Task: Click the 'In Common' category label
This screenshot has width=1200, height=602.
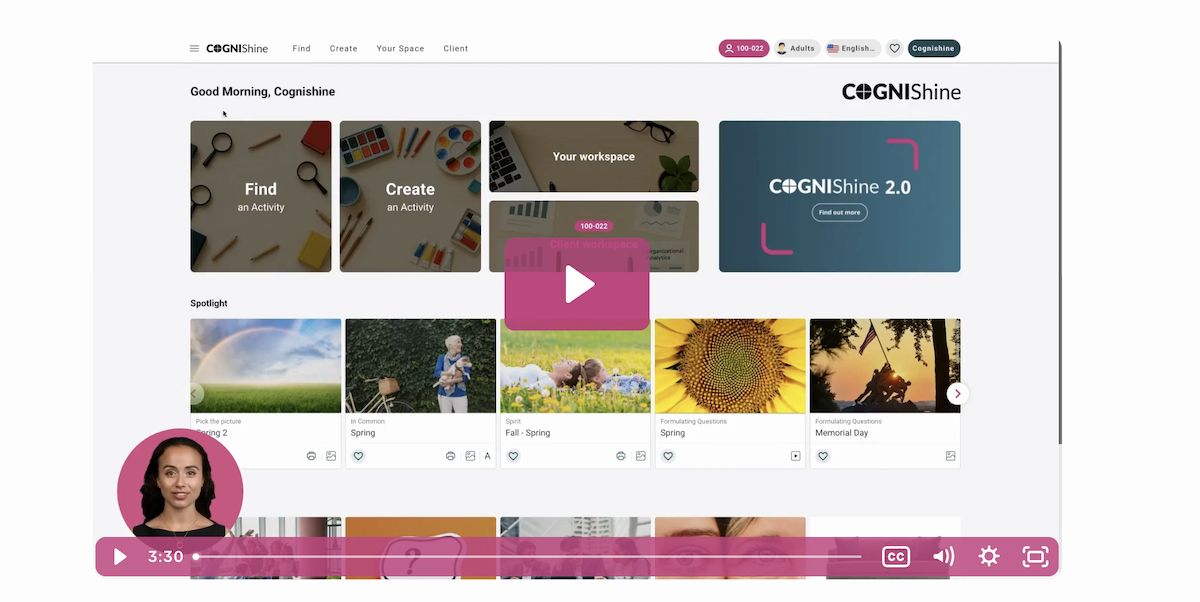Action: (x=368, y=422)
